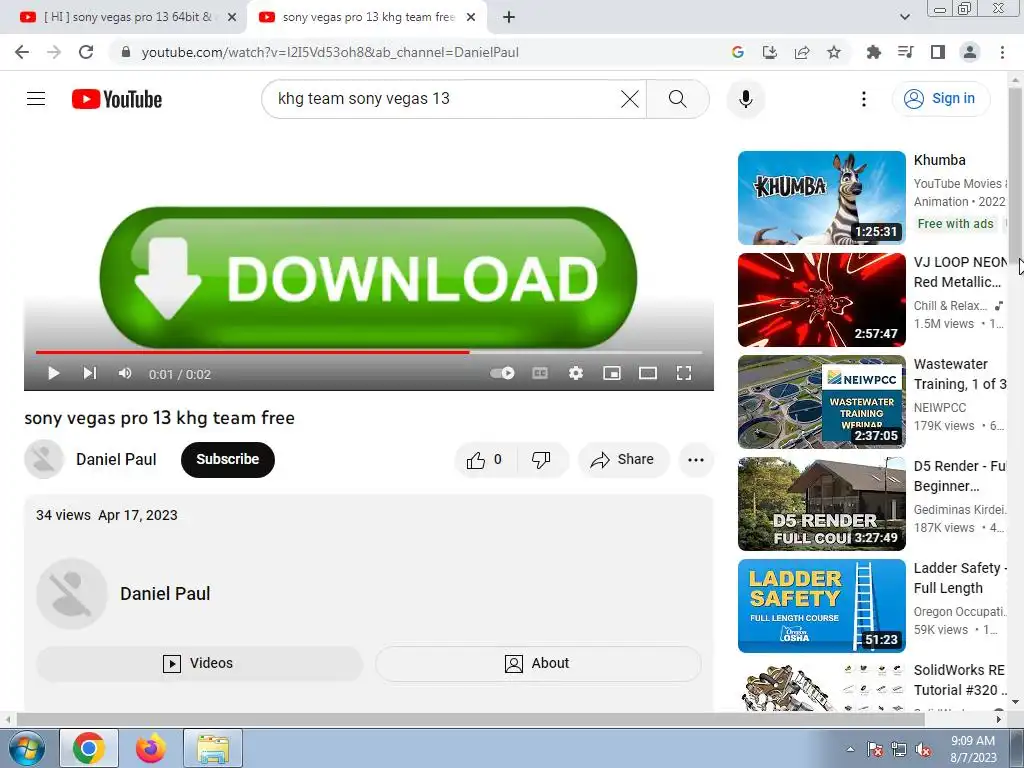Toggle the autoplay switch in player
The height and width of the screenshot is (768, 1024).
point(502,373)
